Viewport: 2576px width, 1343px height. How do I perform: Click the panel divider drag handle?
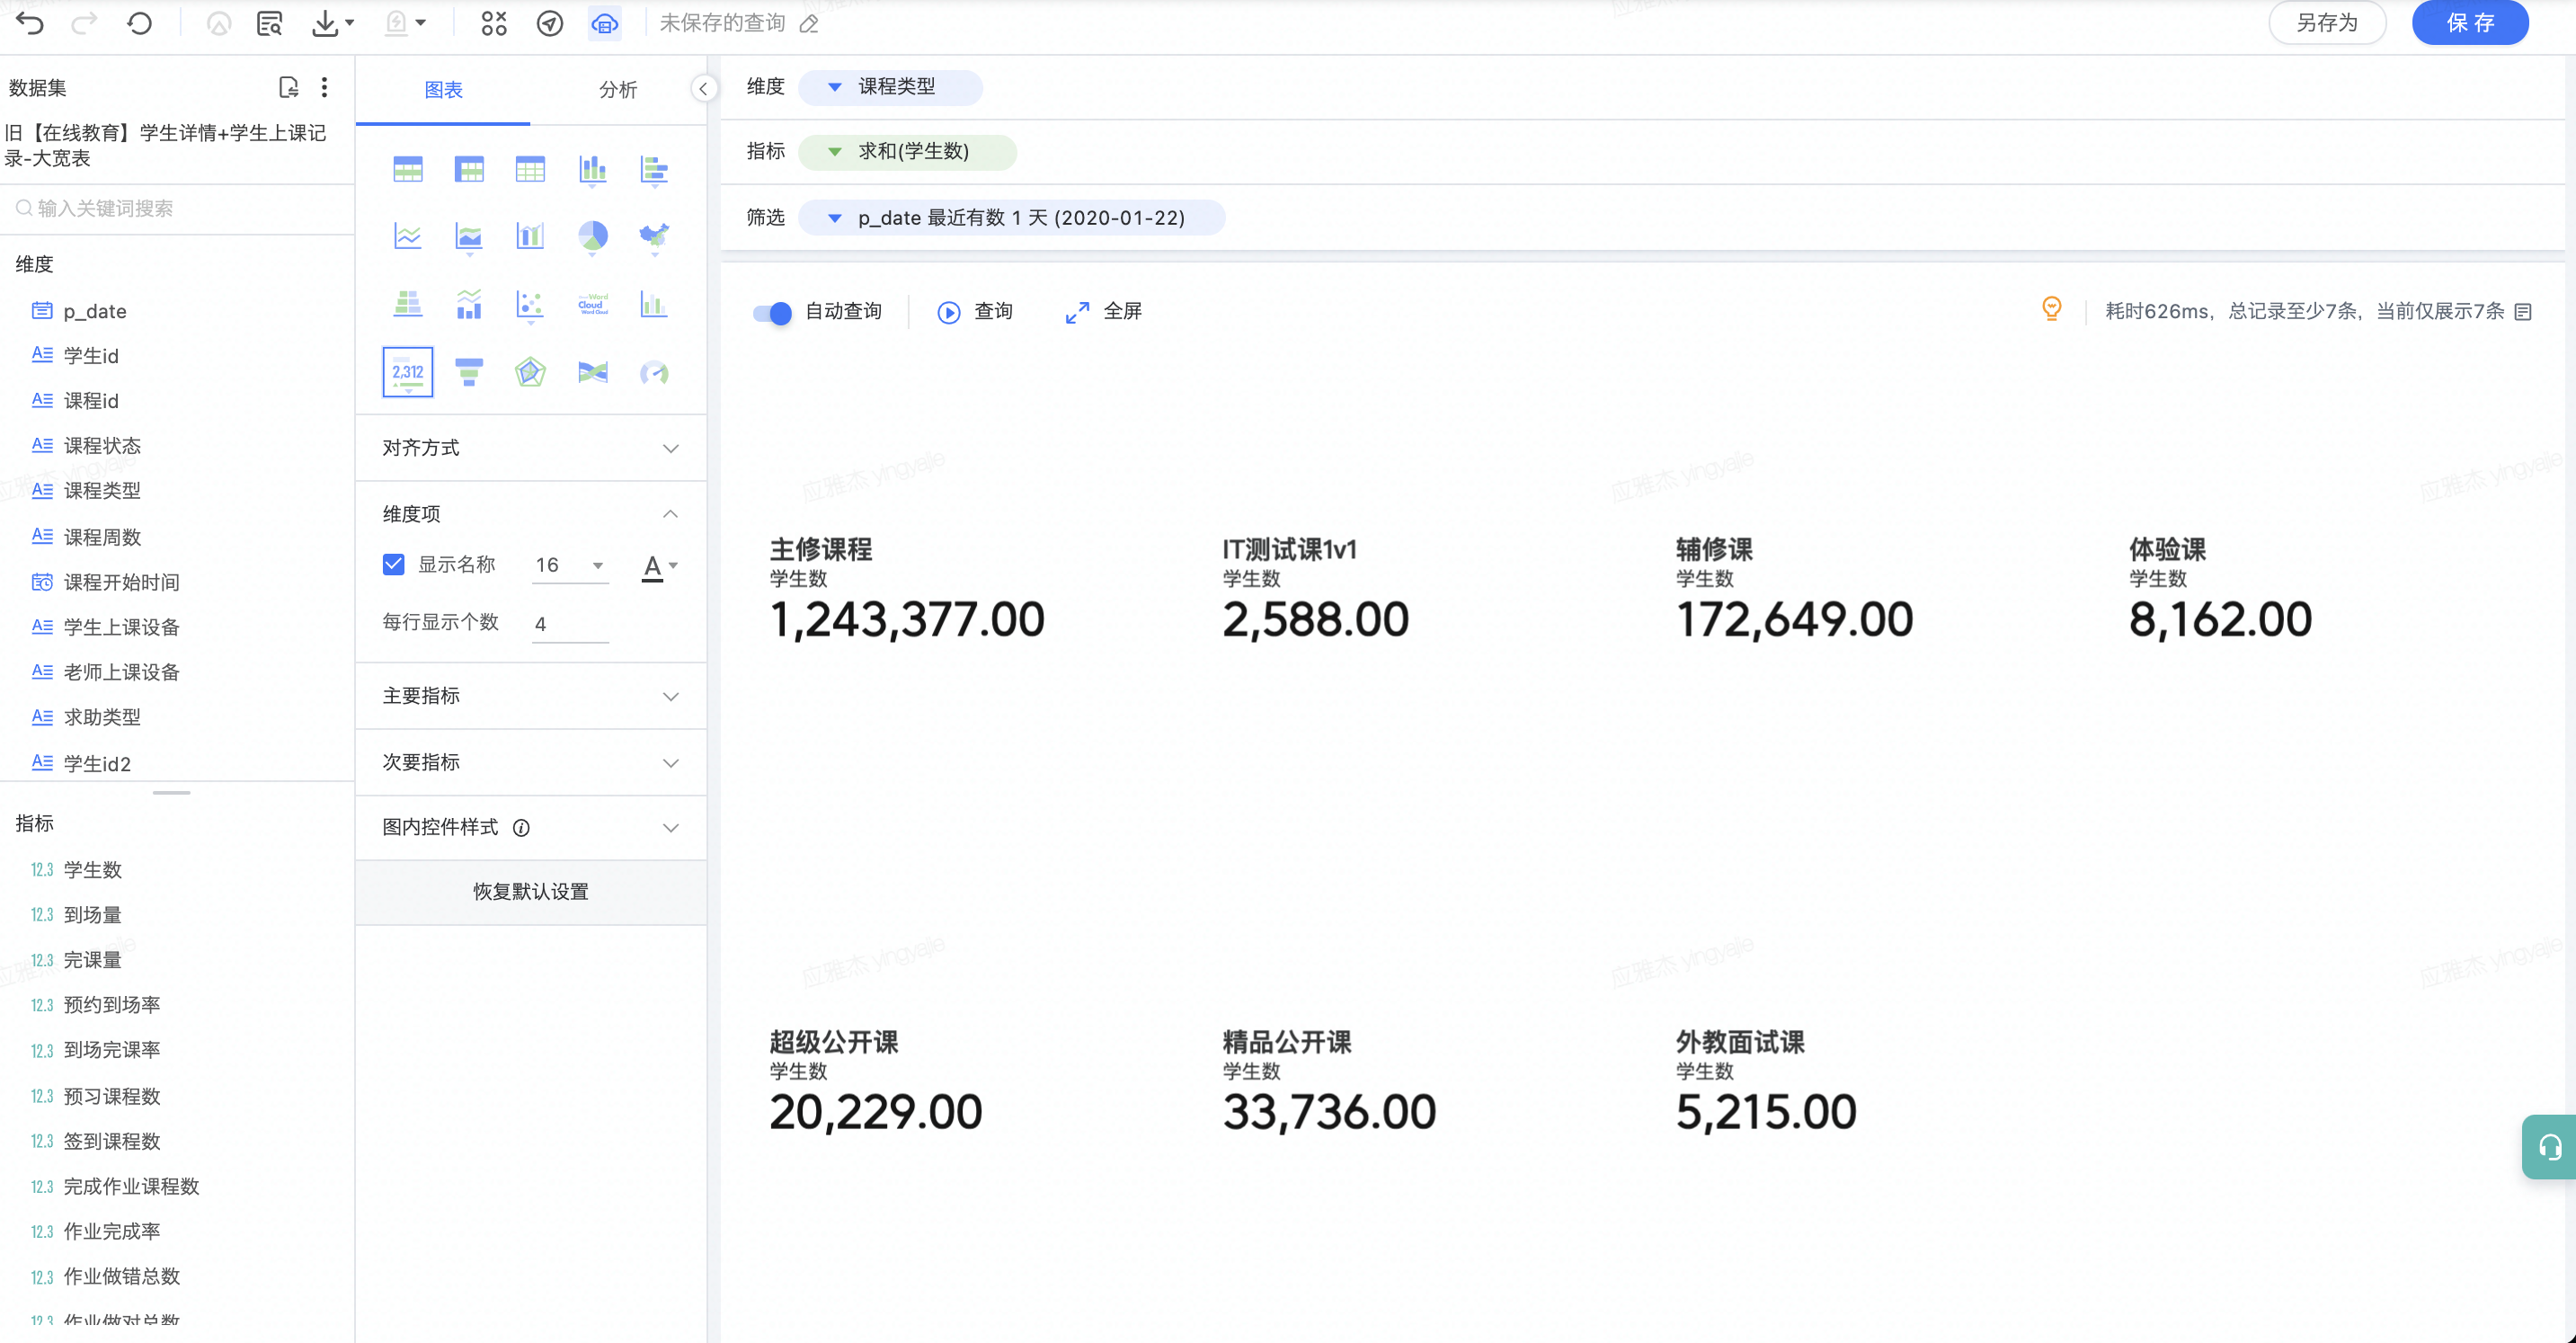tap(172, 792)
